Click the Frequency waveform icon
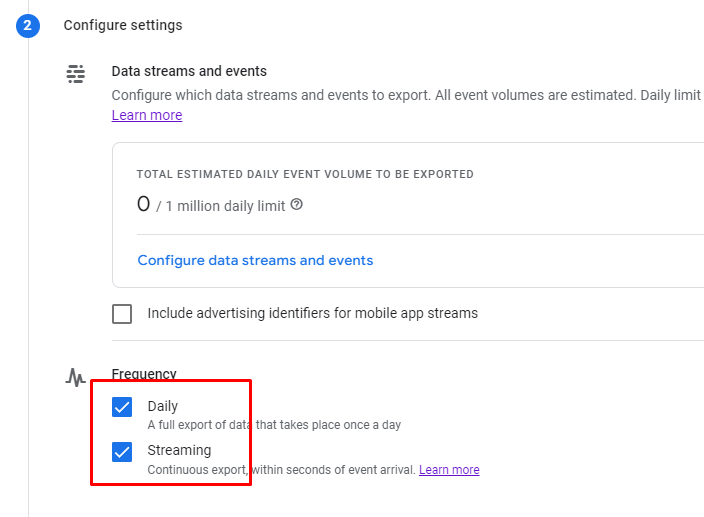This screenshot has width=704, height=517. click(76, 377)
